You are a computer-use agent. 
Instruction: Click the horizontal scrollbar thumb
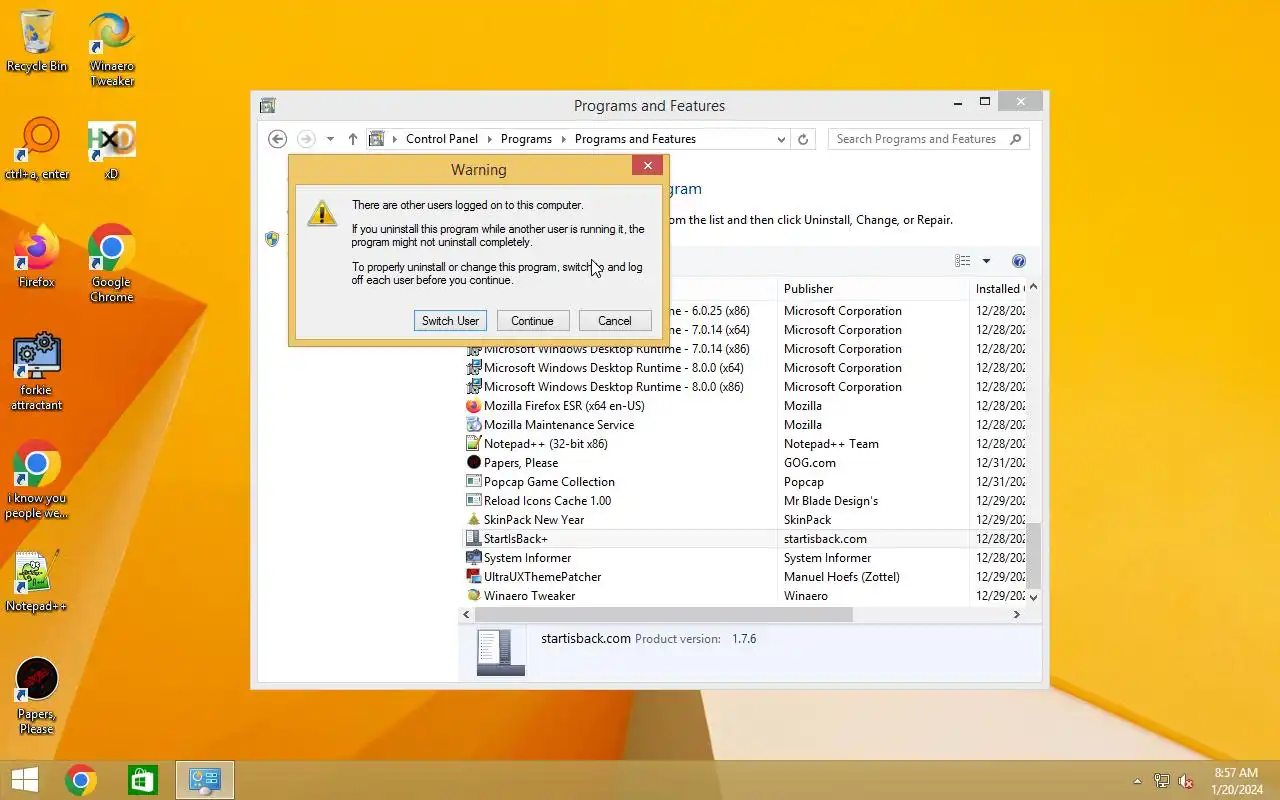pos(664,615)
